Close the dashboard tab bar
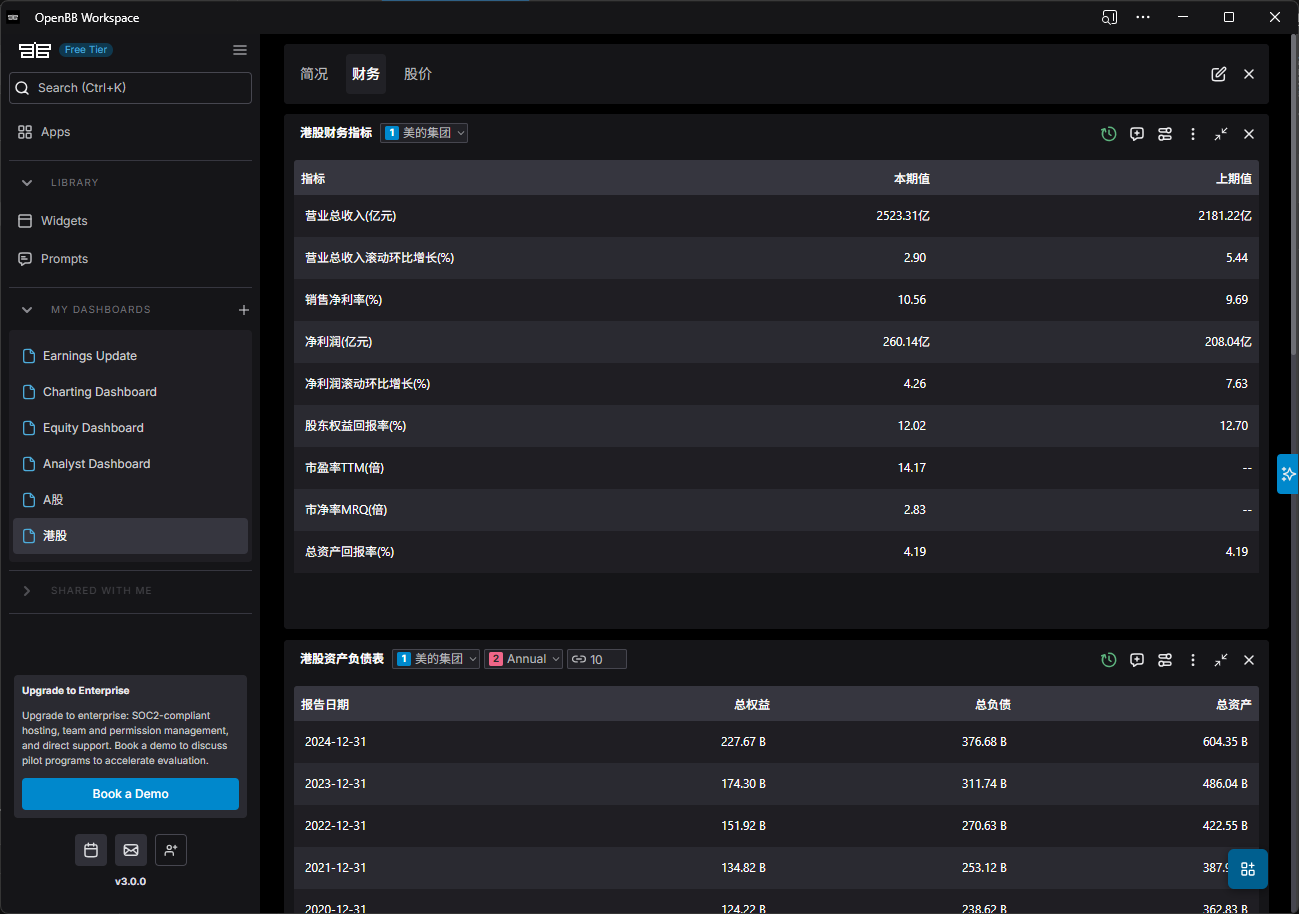This screenshot has width=1299, height=914. point(1249,74)
